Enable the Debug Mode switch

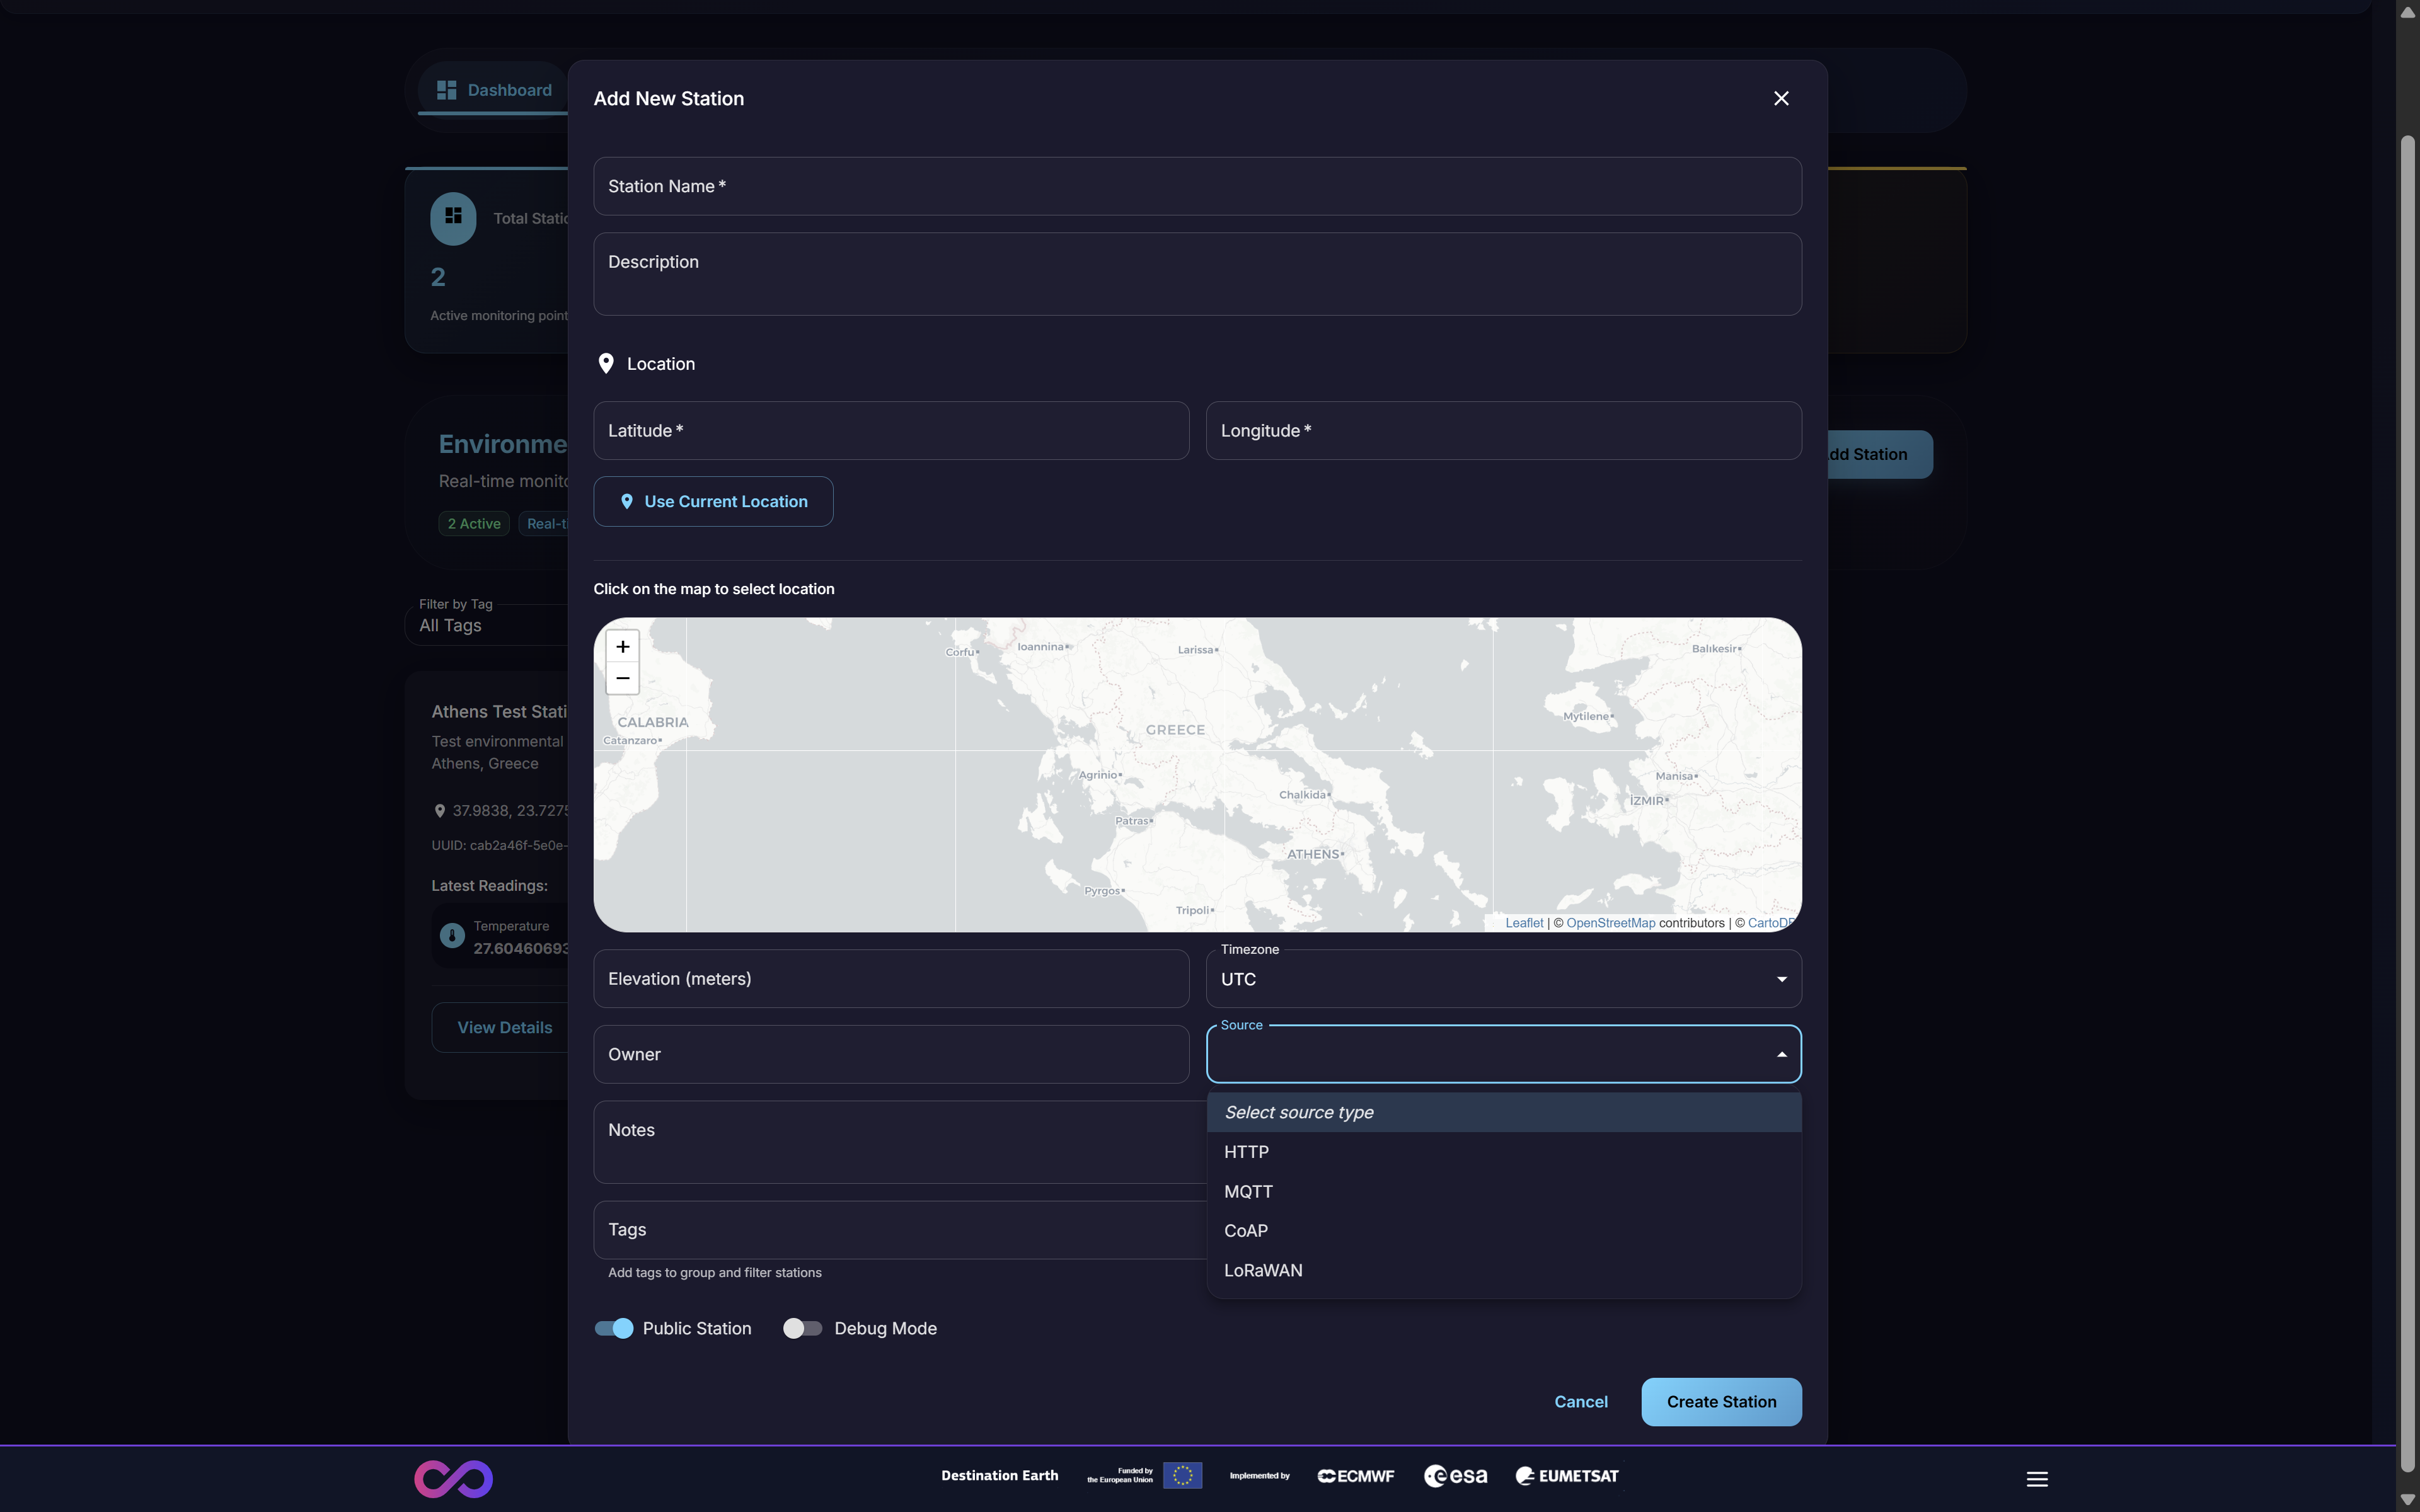802,1328
